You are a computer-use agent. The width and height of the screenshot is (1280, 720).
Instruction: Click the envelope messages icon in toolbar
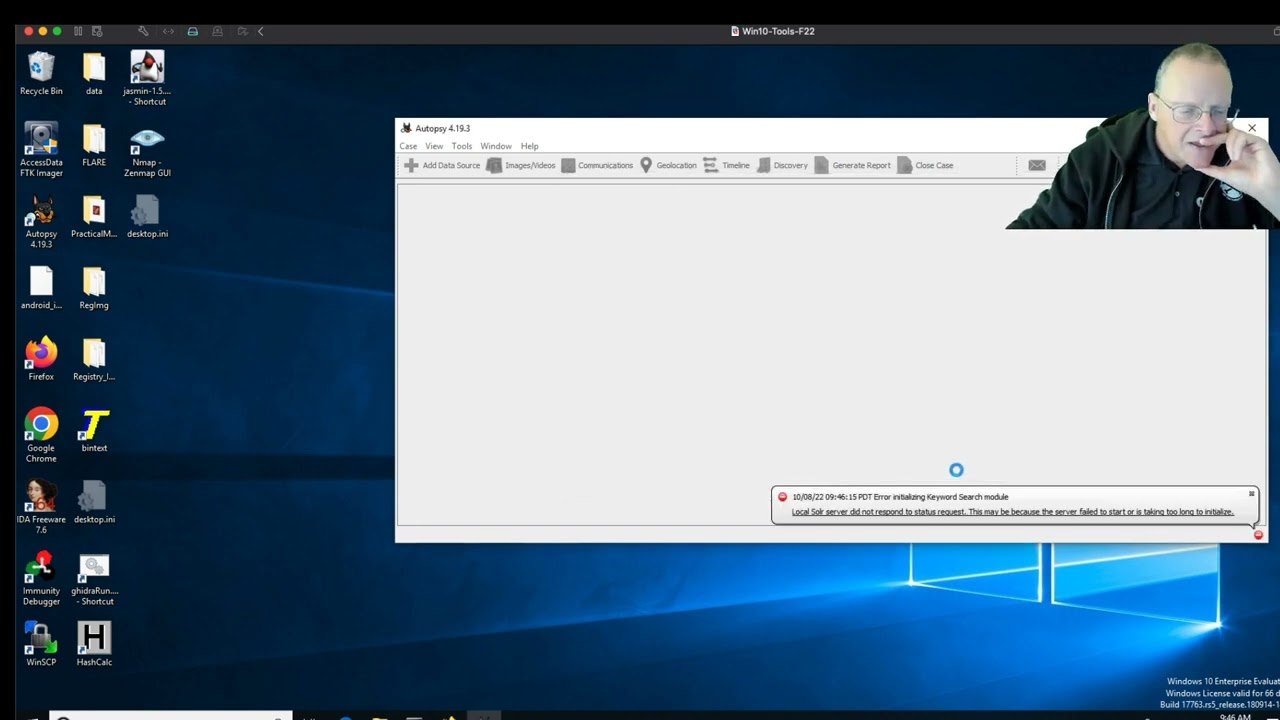[x=1037, y=165]
